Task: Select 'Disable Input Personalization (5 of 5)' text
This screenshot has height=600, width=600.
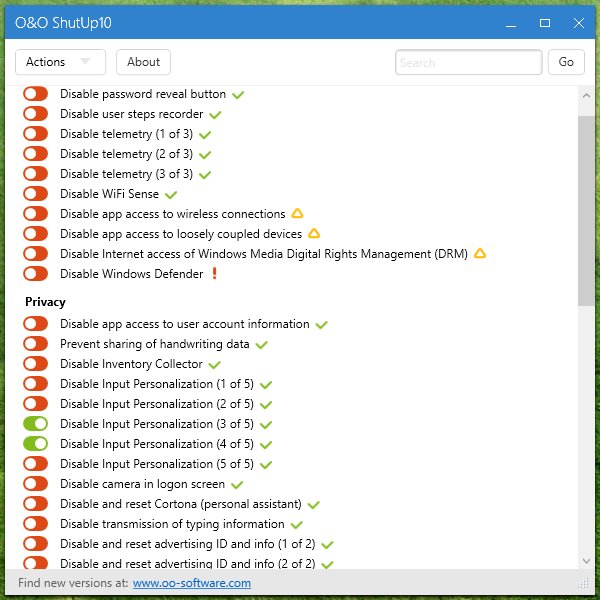Action: pos(157,464)
